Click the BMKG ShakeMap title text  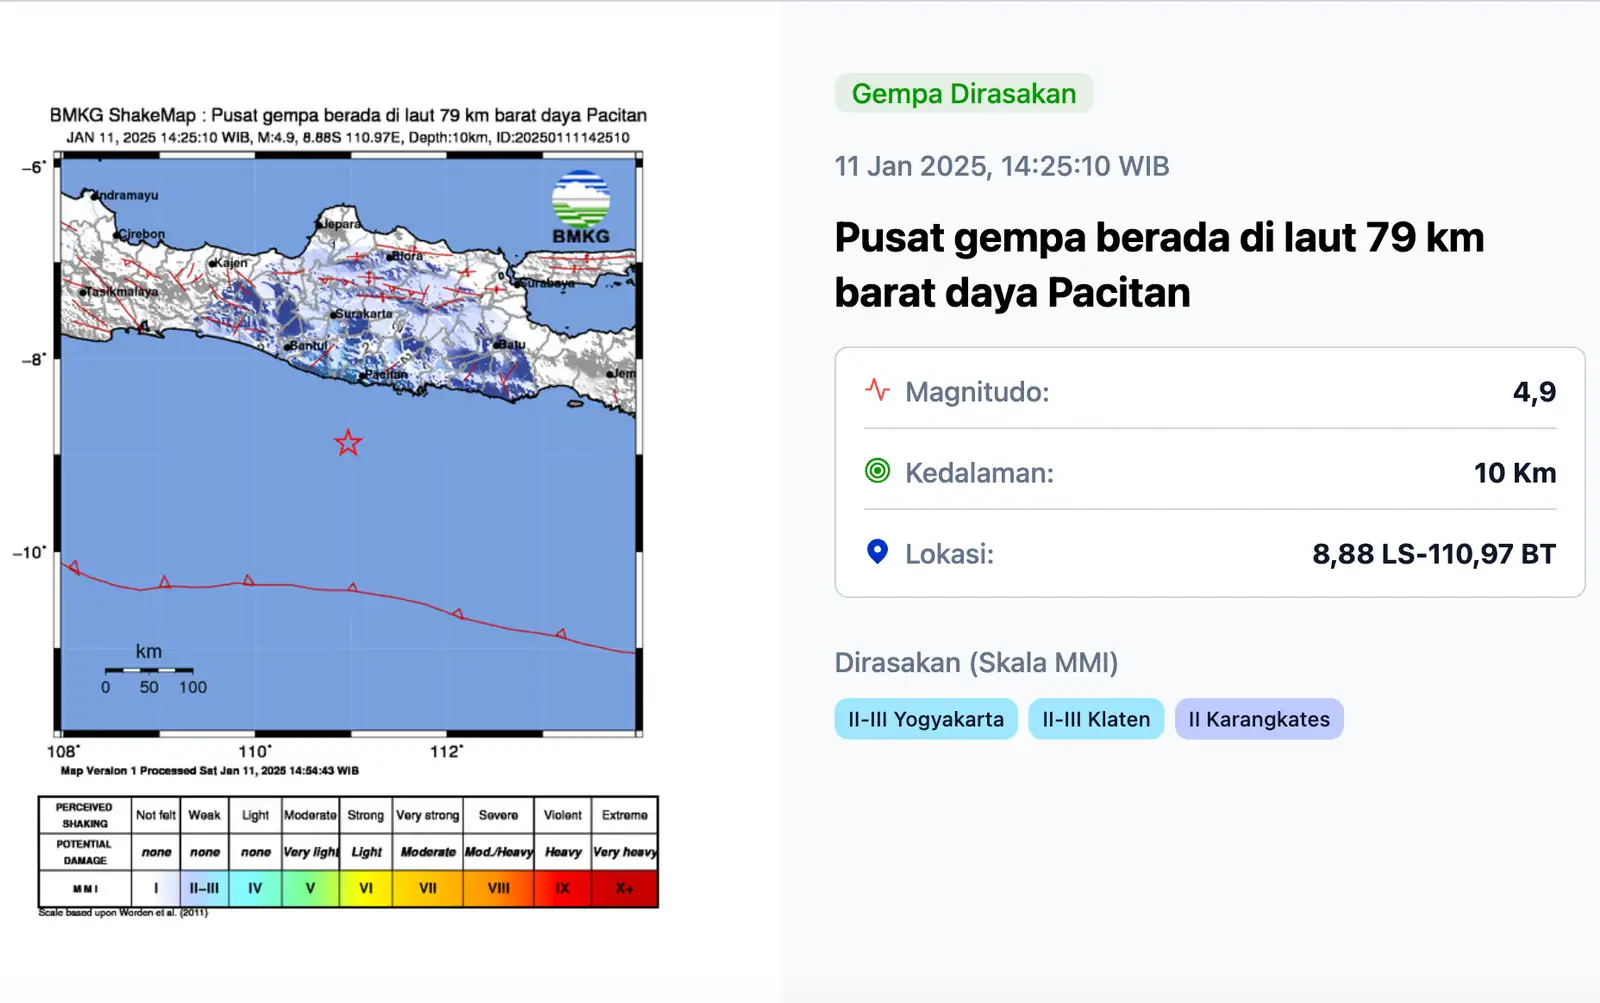pyautogui.click(x=348, y=115)
